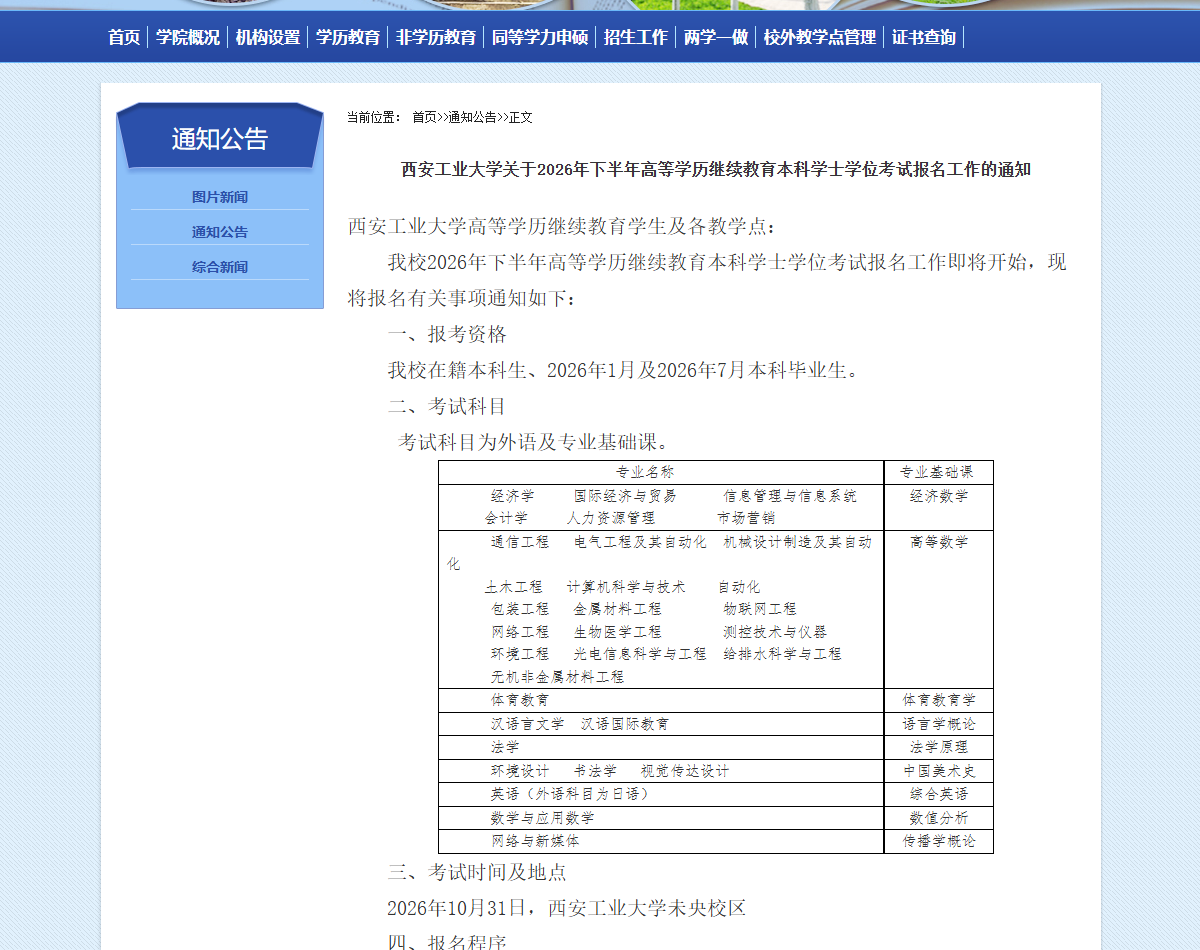The width and height of the screenshot is (1200, 950).
Task: Click the 体育教育学 table cell
Action: pos(938,700)
